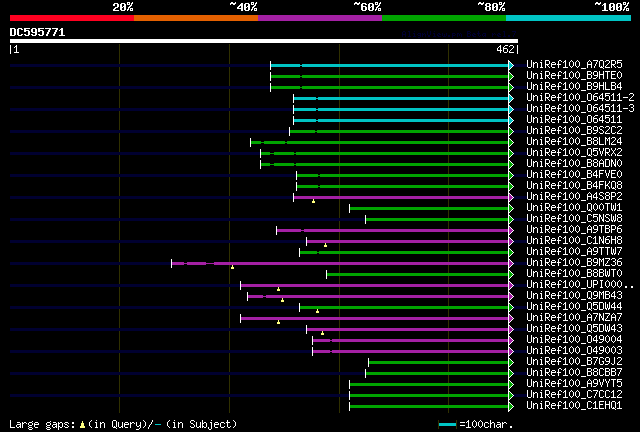Click the purple ~60% identity legend segment
This screenshot has height=432, width=640.
click(320, 18)
